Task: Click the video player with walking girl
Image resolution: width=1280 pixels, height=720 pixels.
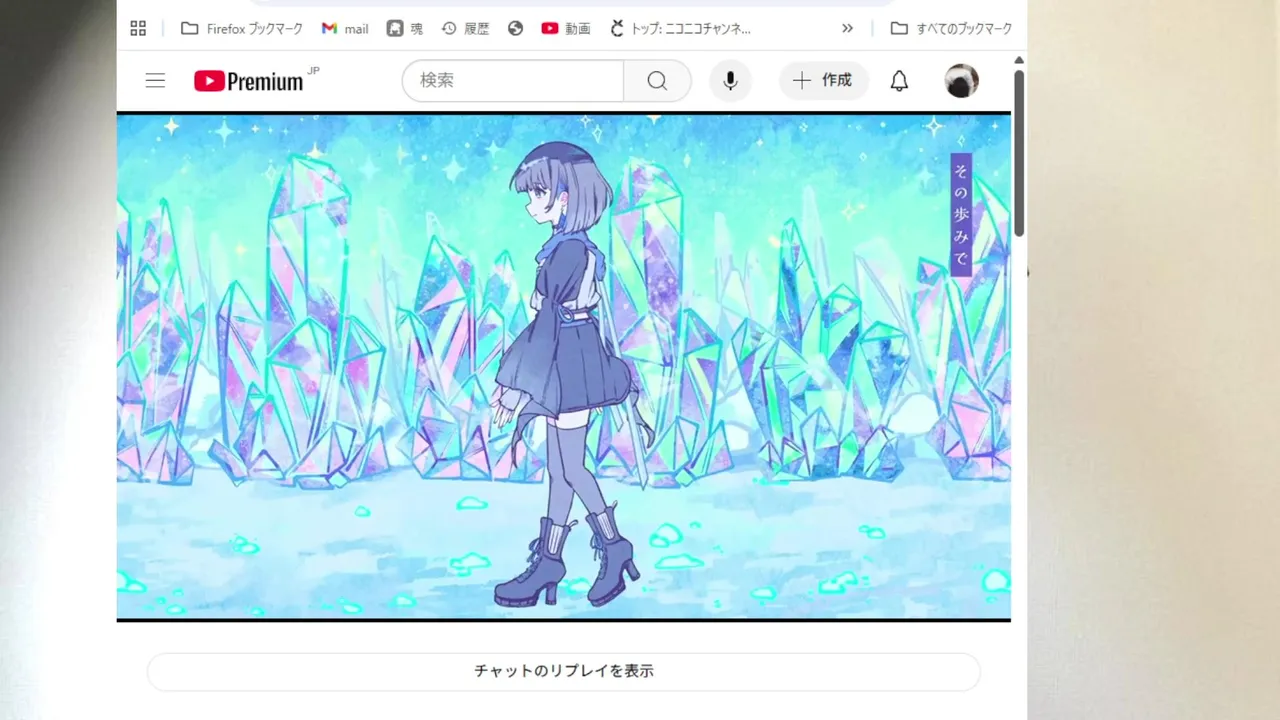Action: [564, 366]
